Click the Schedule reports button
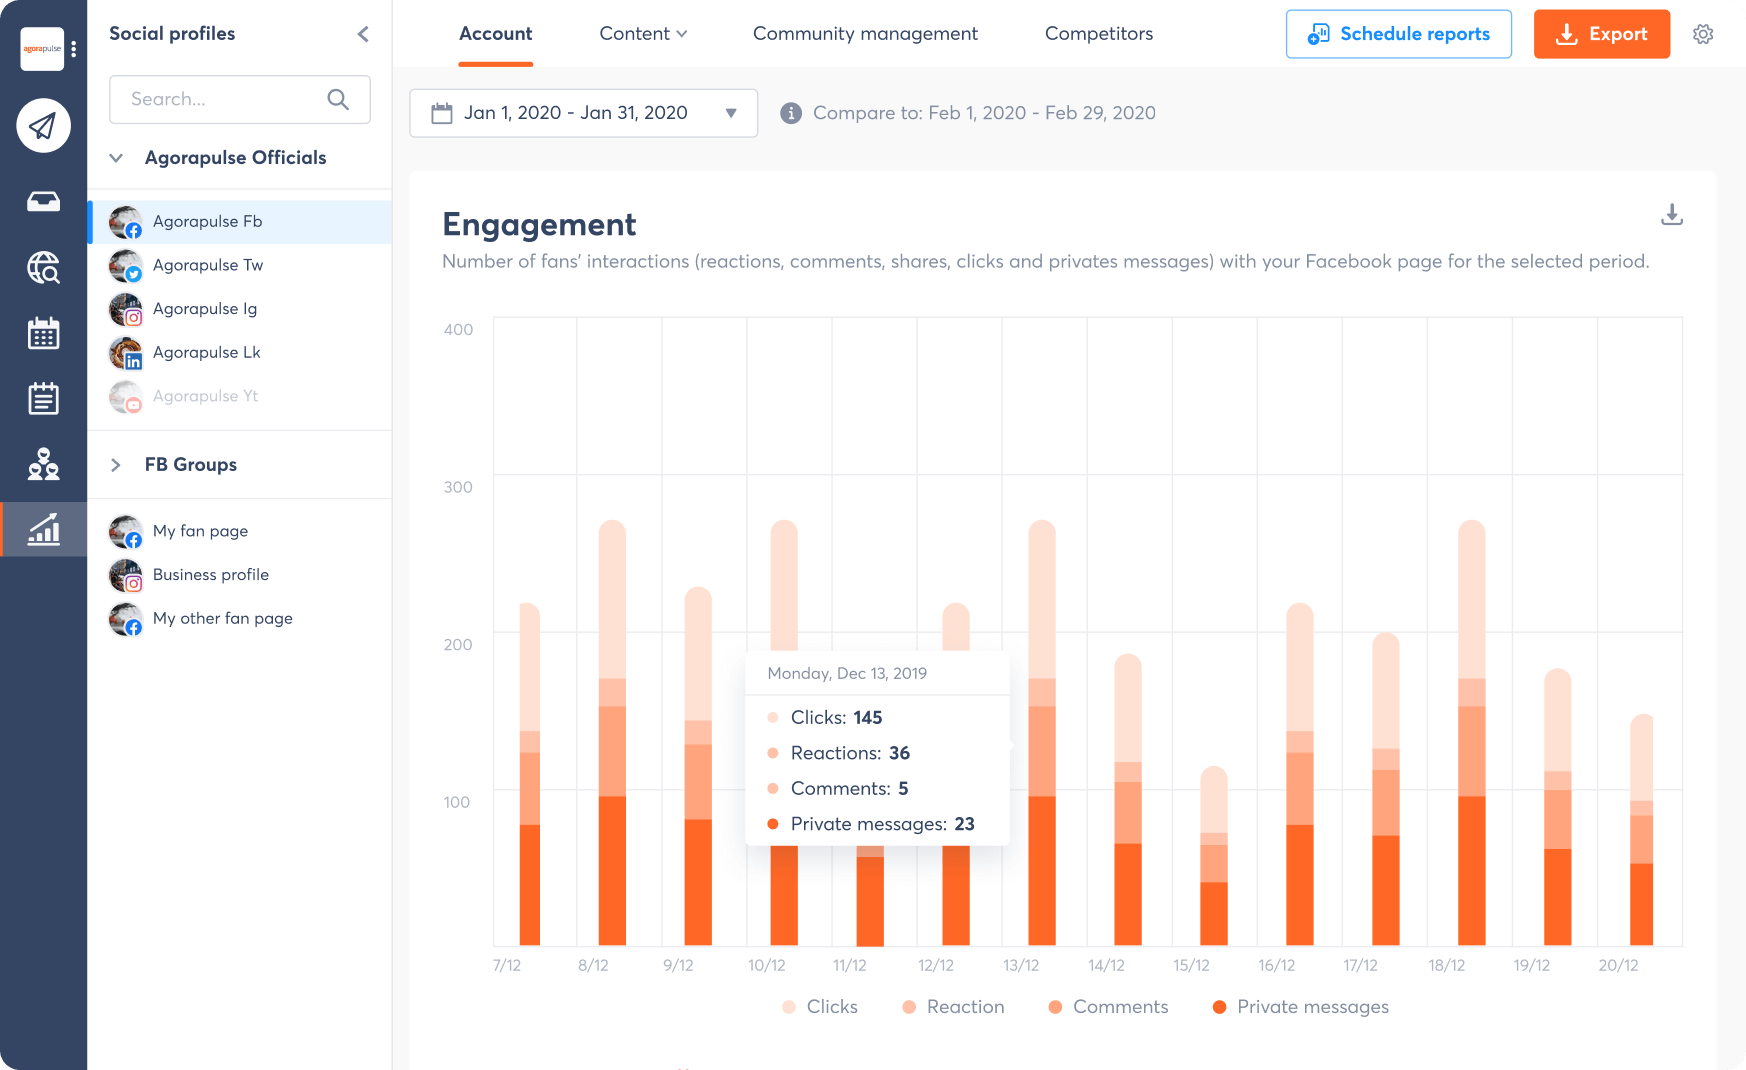Viewport: 1746px width, 1070px height. pyautogui.click(x=1398, y=34)
